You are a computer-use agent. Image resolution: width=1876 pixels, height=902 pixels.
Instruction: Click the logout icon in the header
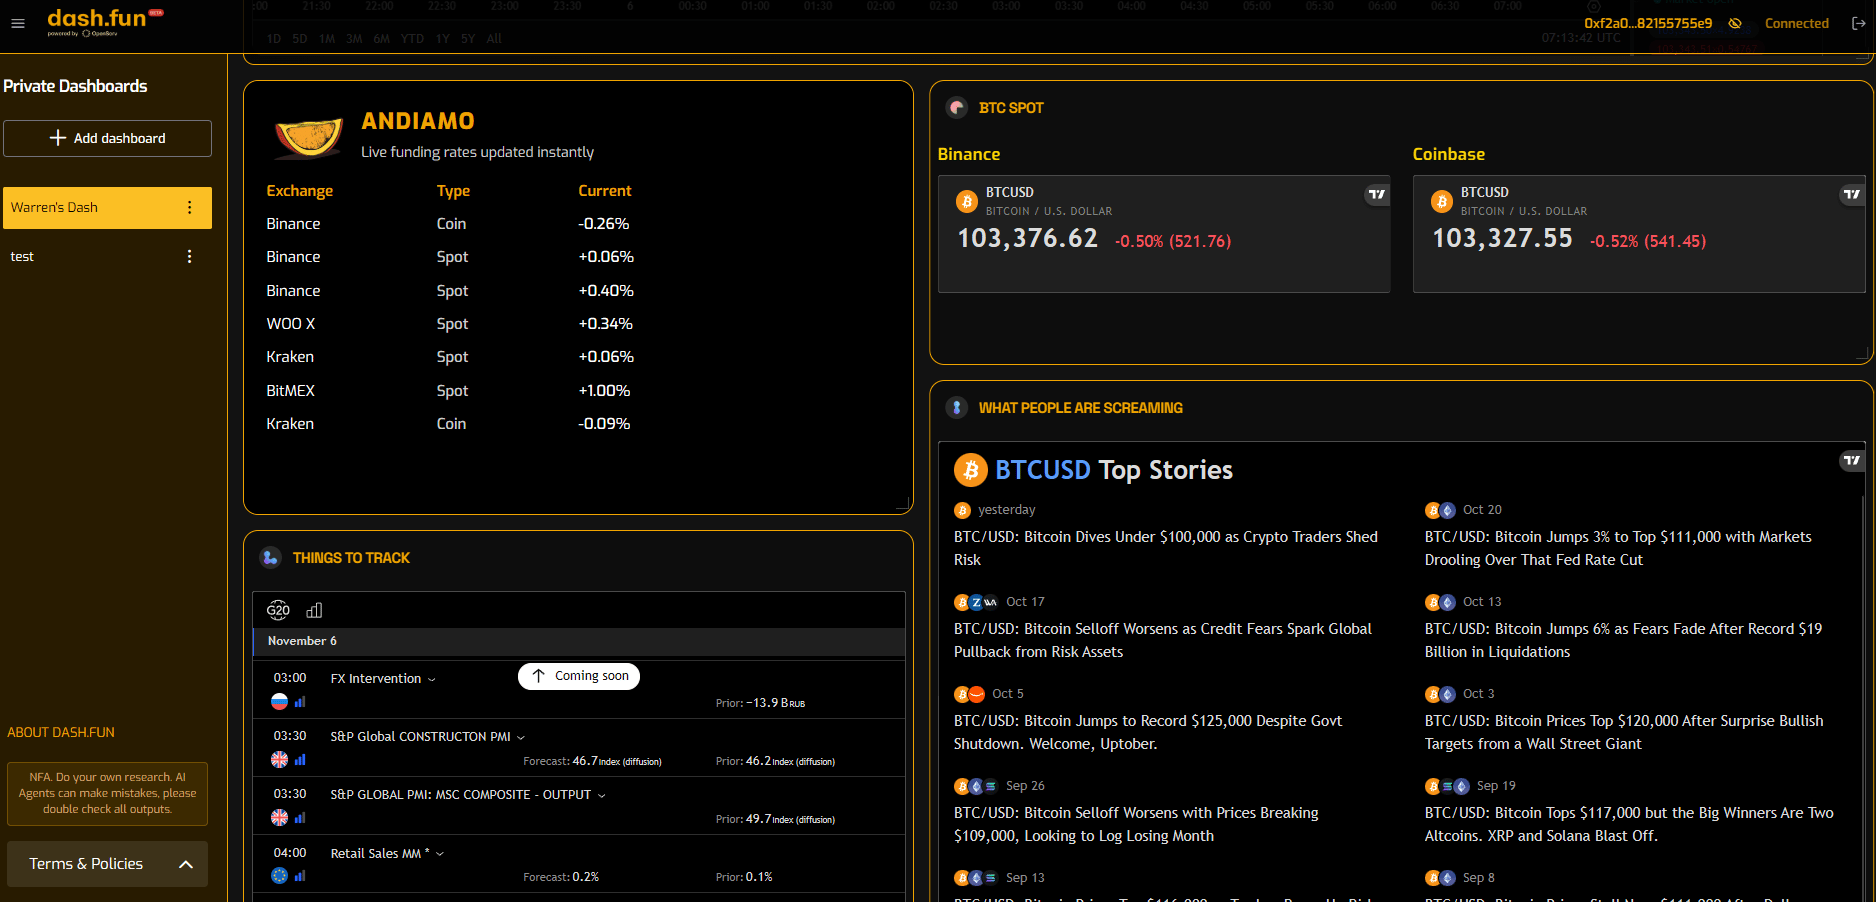(1858, 23)
